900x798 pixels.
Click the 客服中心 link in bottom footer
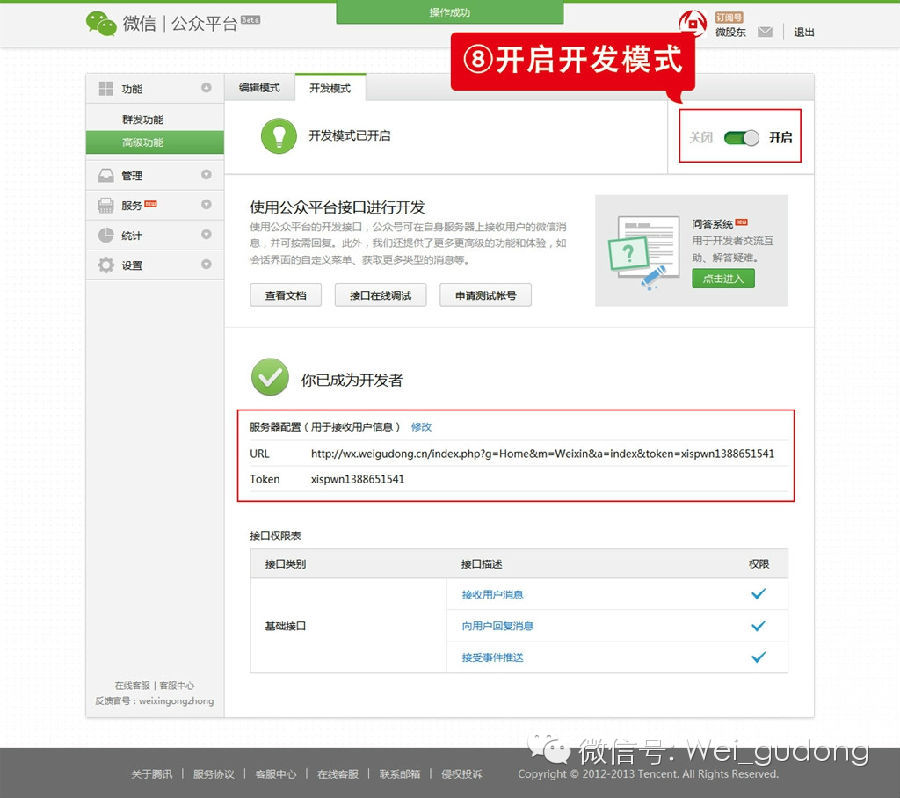276,774
